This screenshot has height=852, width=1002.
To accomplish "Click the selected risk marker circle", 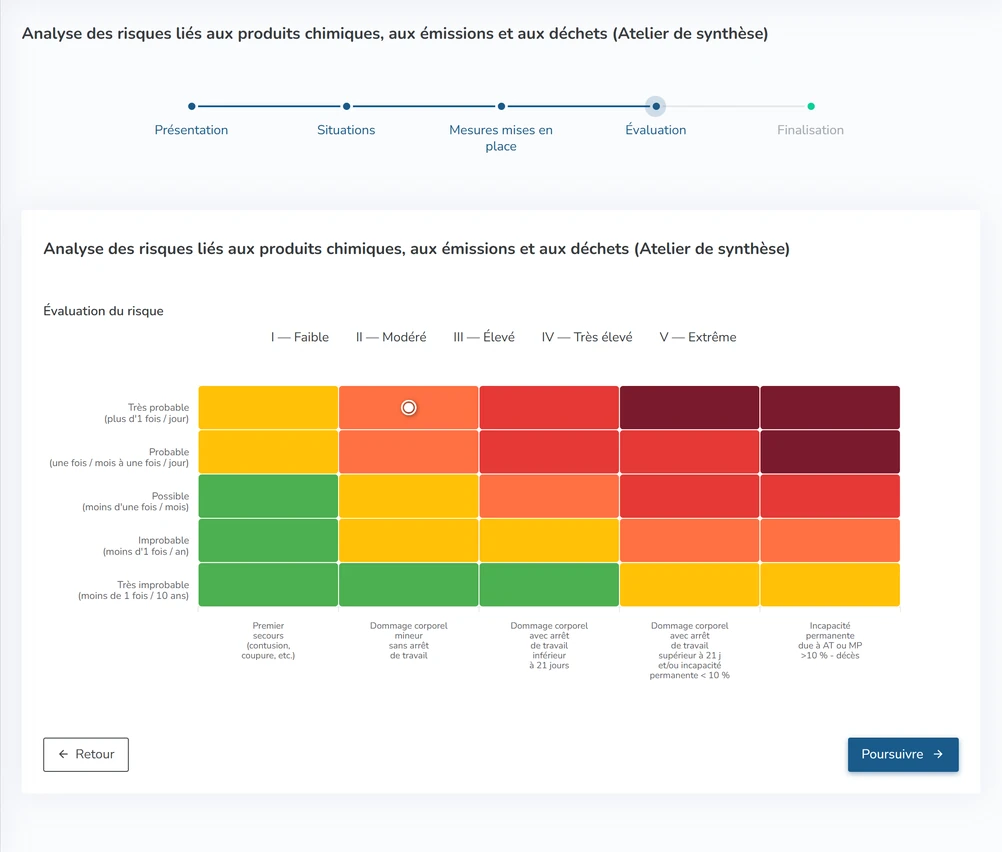I will (x=408, y=407).
